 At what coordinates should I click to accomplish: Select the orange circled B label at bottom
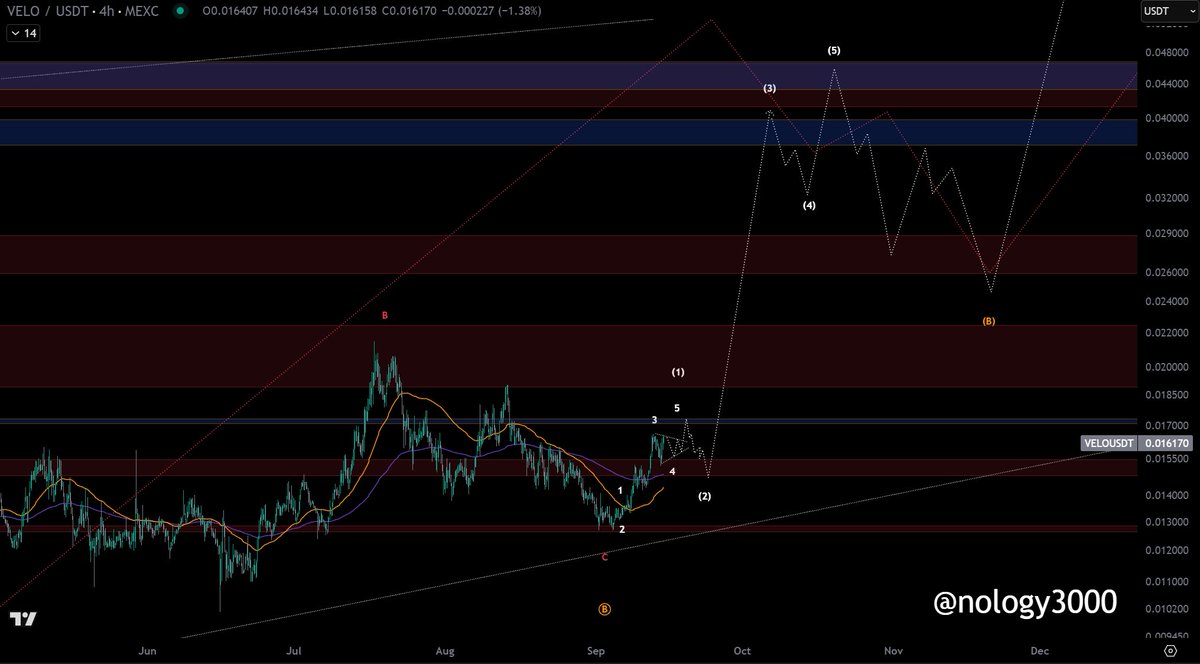click(x=604, y=608)
